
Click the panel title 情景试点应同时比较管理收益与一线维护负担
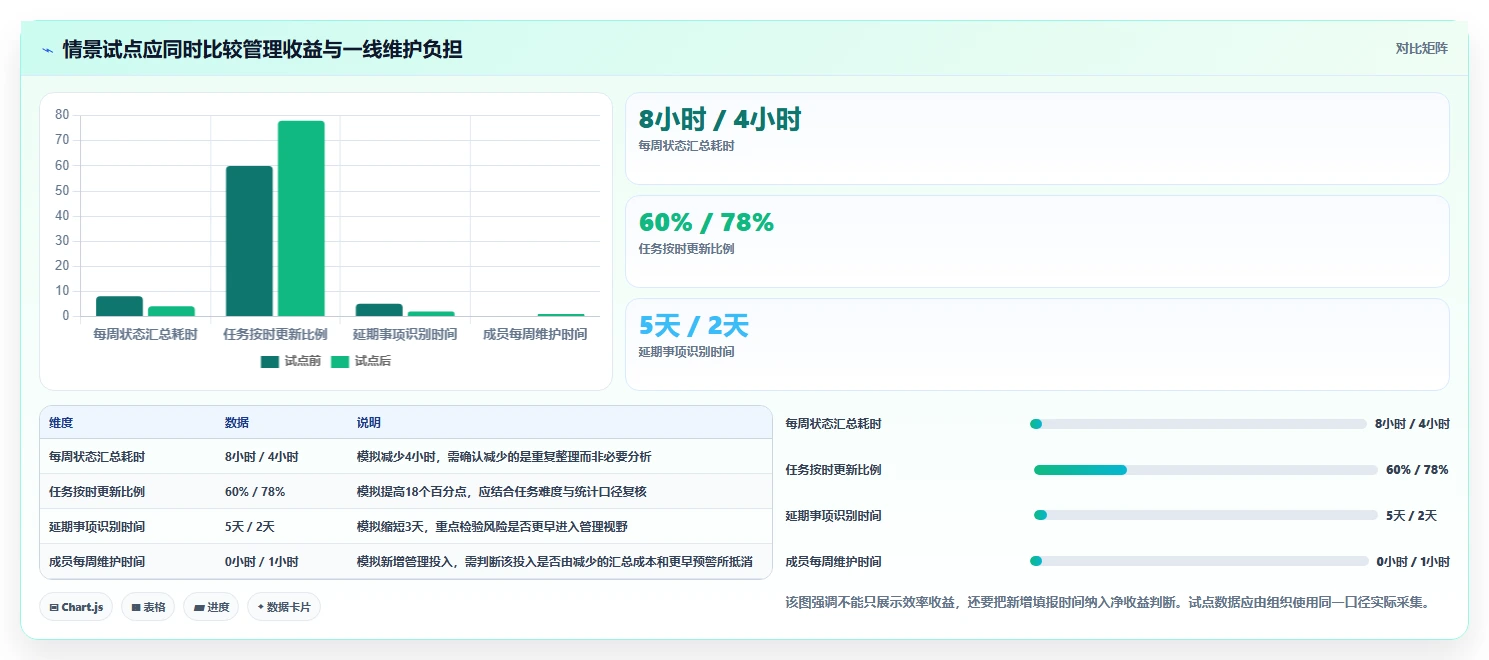tap(263, 49)
